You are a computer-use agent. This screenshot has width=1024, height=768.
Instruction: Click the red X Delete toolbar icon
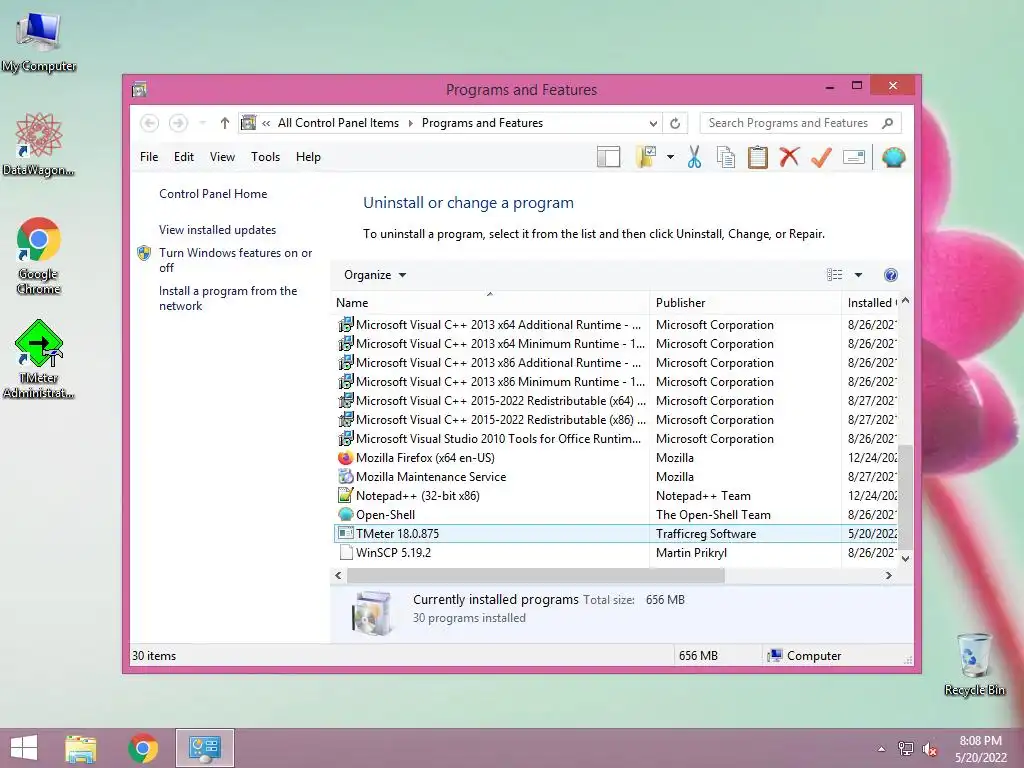pos(790,157)
